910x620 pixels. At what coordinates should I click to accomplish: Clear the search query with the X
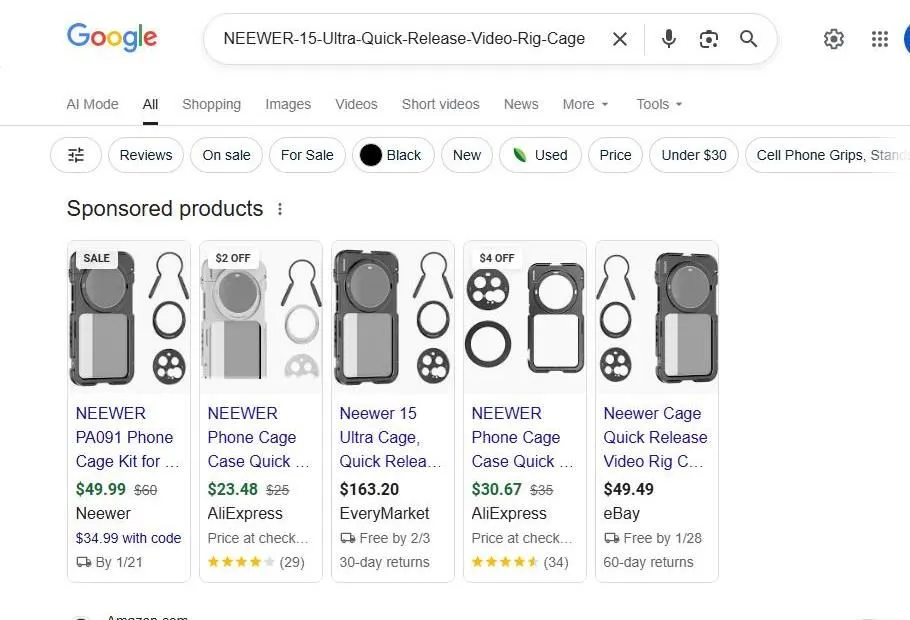[619, 38]
